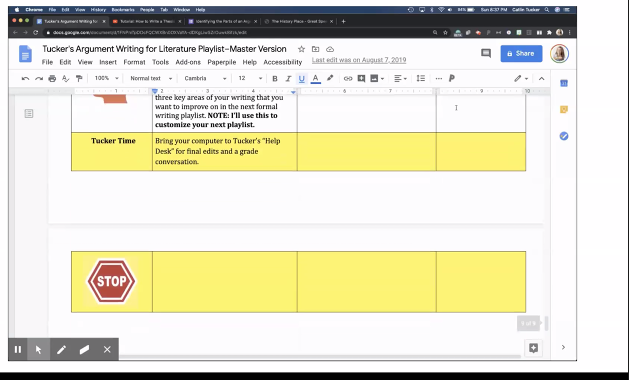Open the Cambria font dropdown
The image size is (629, 380).
point(205,78)
